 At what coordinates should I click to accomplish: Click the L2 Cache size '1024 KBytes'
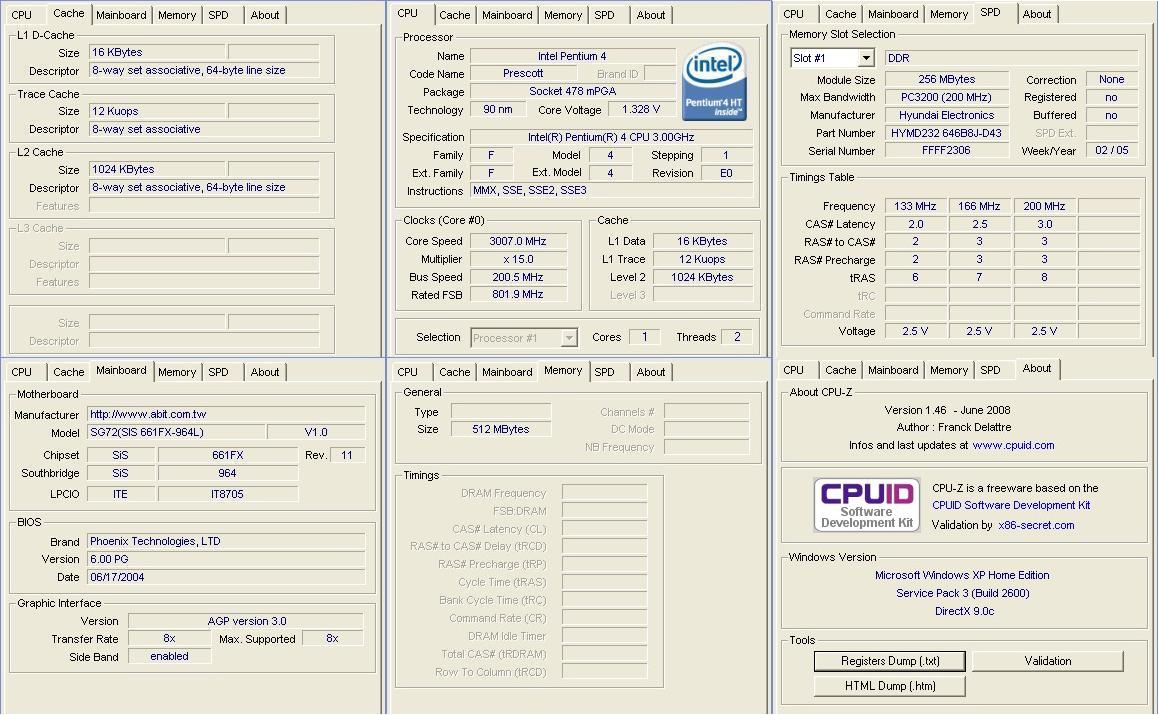point(157,169)
